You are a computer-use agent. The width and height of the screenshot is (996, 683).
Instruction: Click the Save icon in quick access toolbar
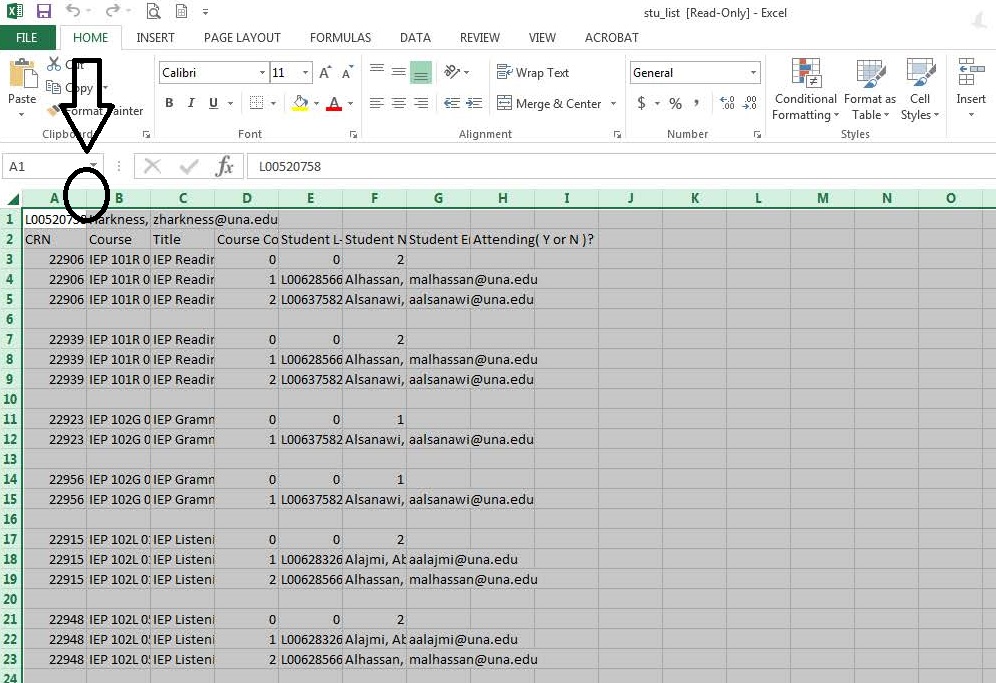43,12
